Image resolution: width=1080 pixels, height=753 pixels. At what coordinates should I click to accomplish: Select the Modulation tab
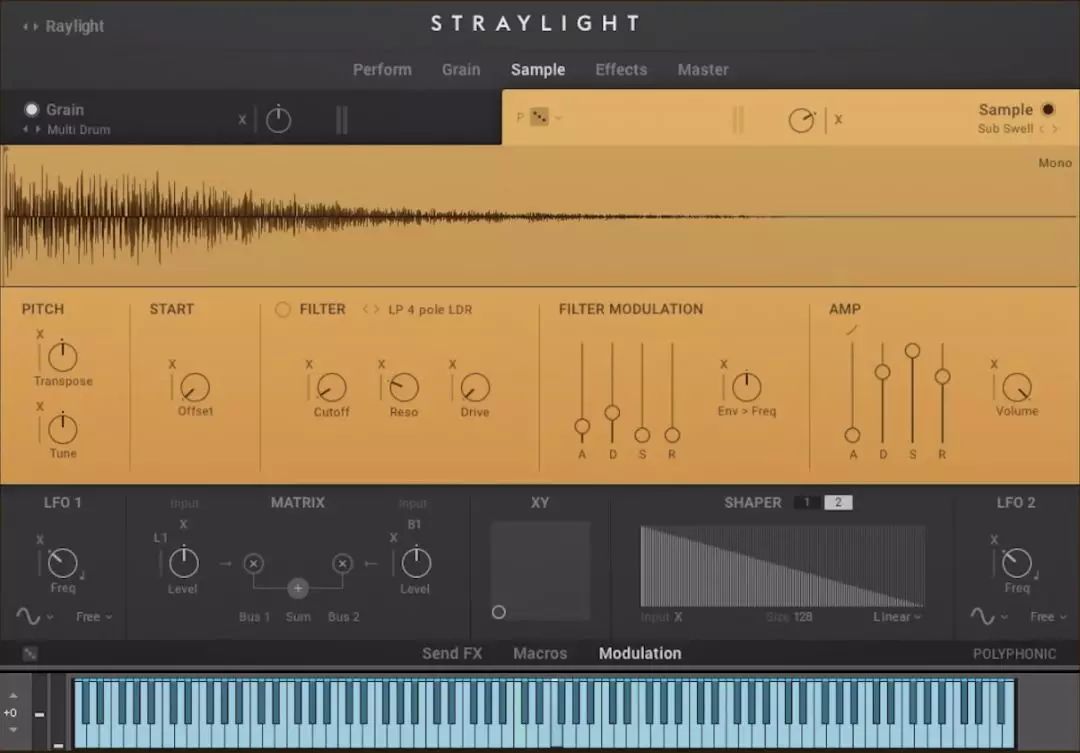coord(640,653)
